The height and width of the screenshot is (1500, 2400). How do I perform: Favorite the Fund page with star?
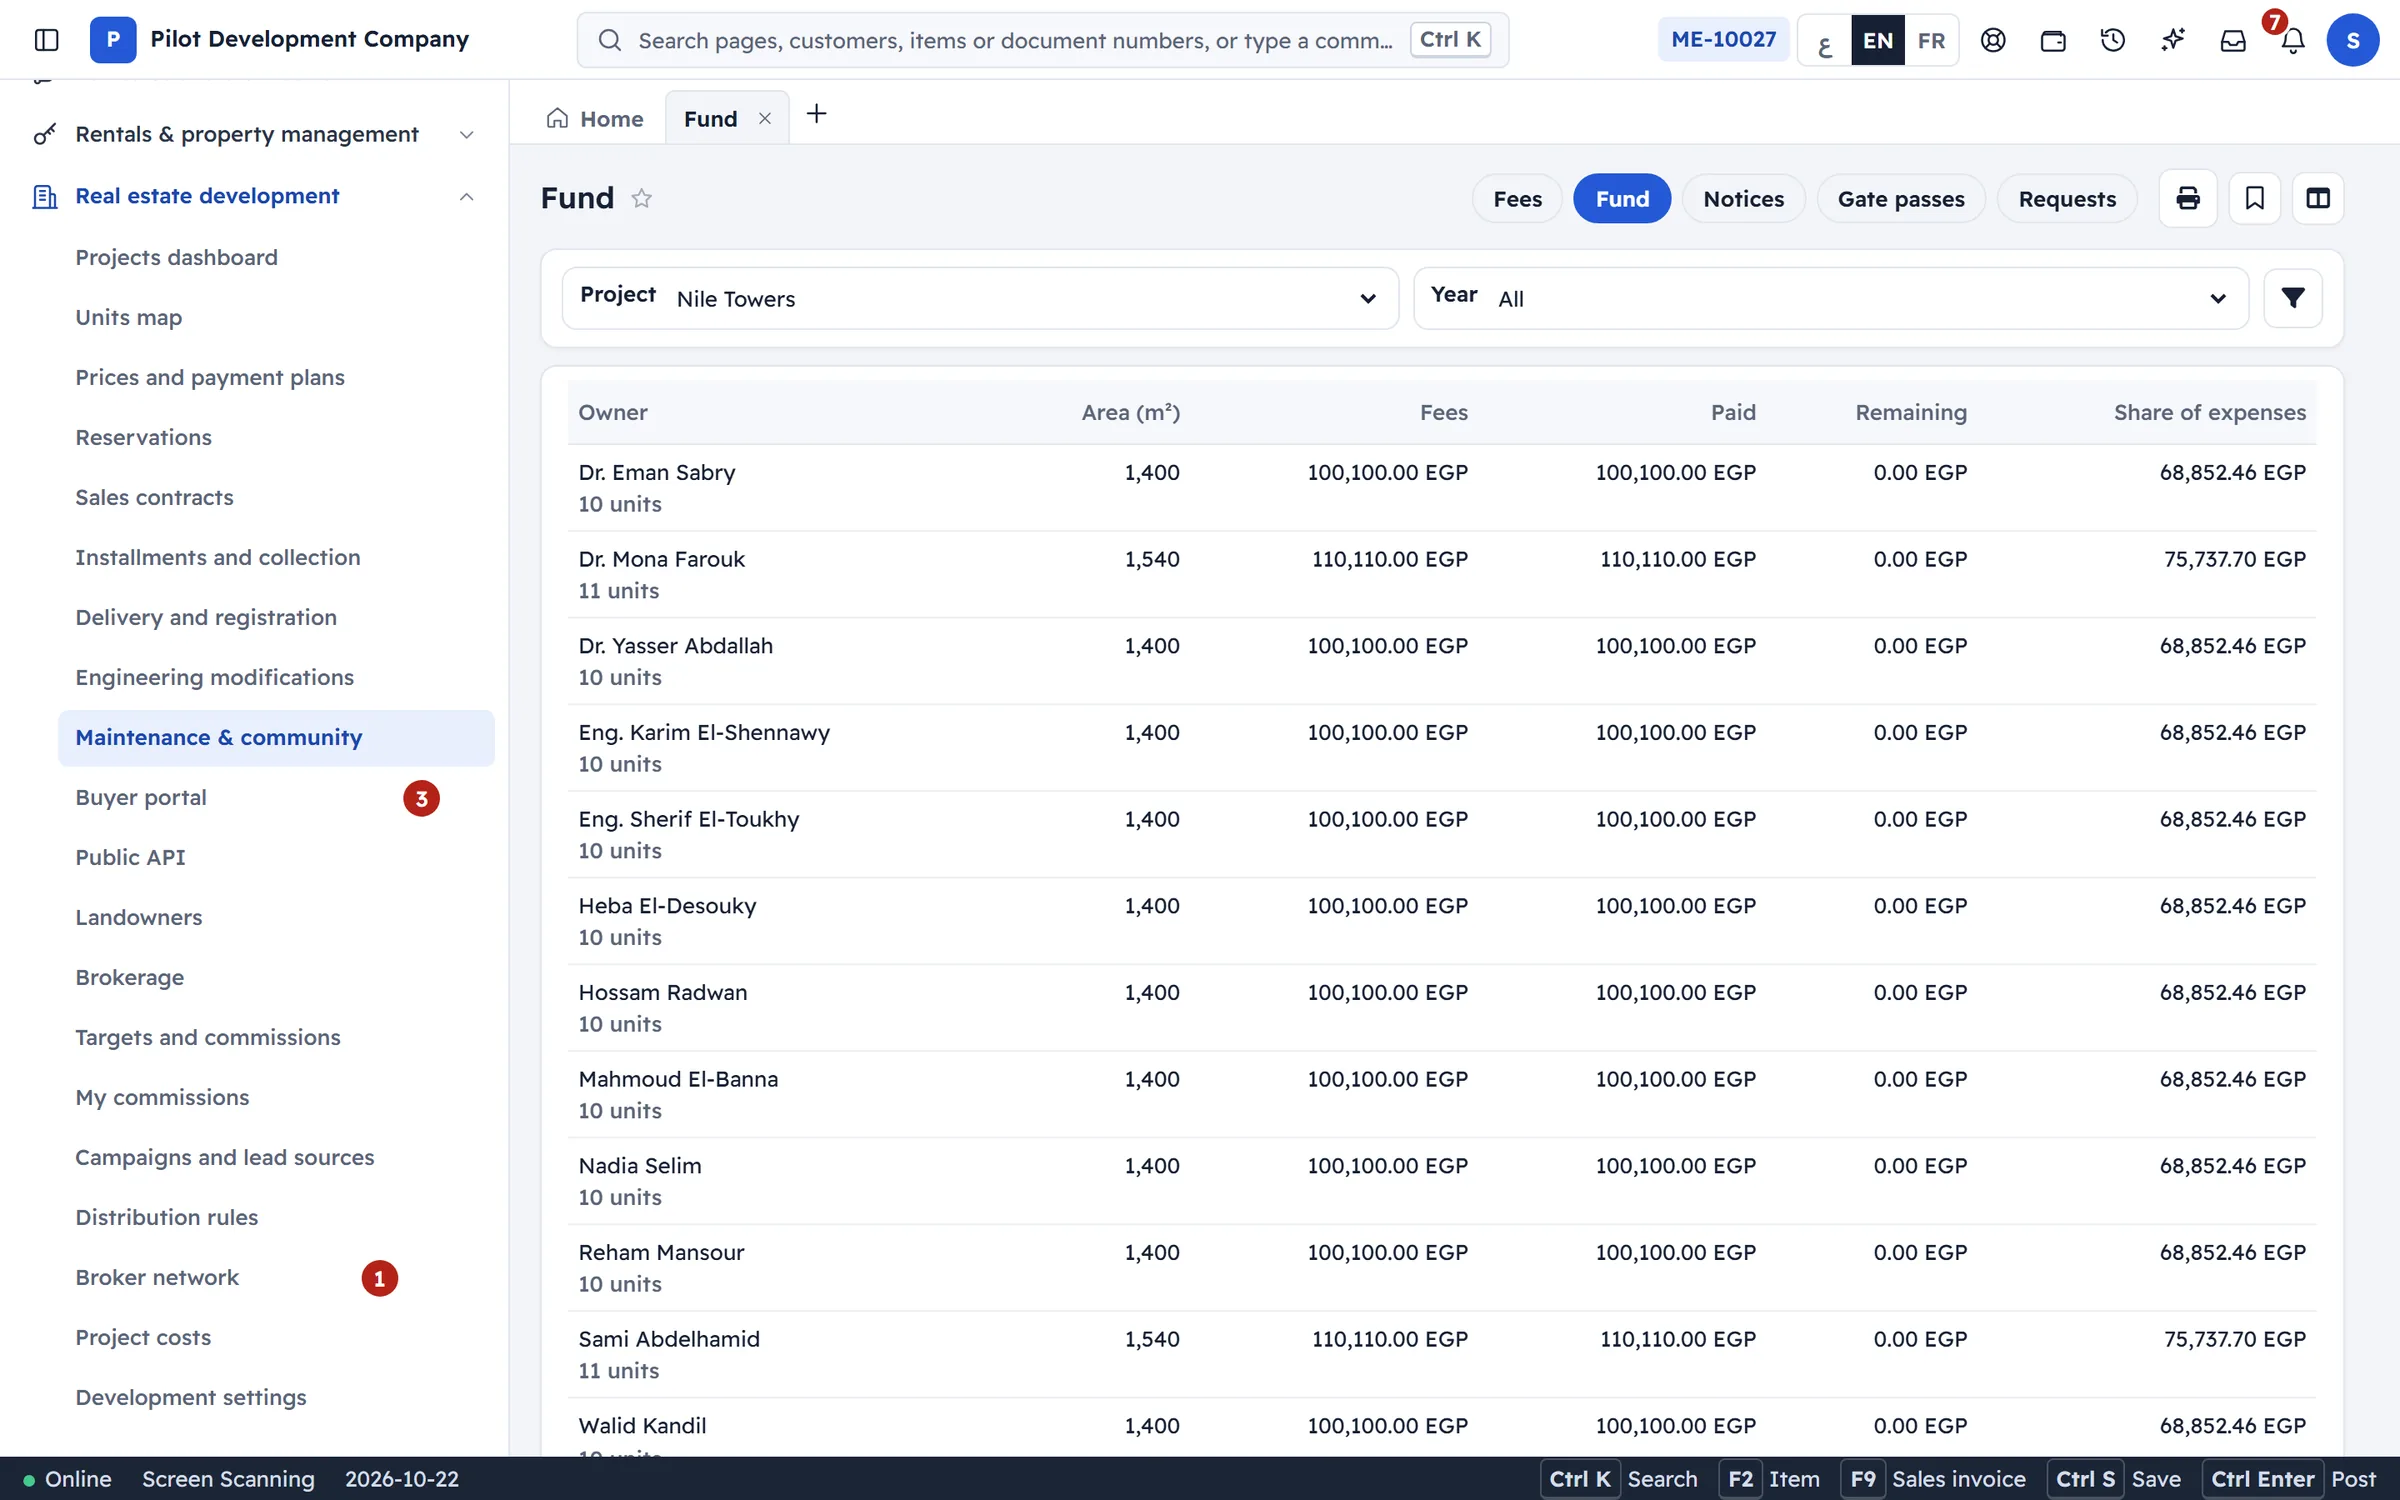tap(642, 198)
